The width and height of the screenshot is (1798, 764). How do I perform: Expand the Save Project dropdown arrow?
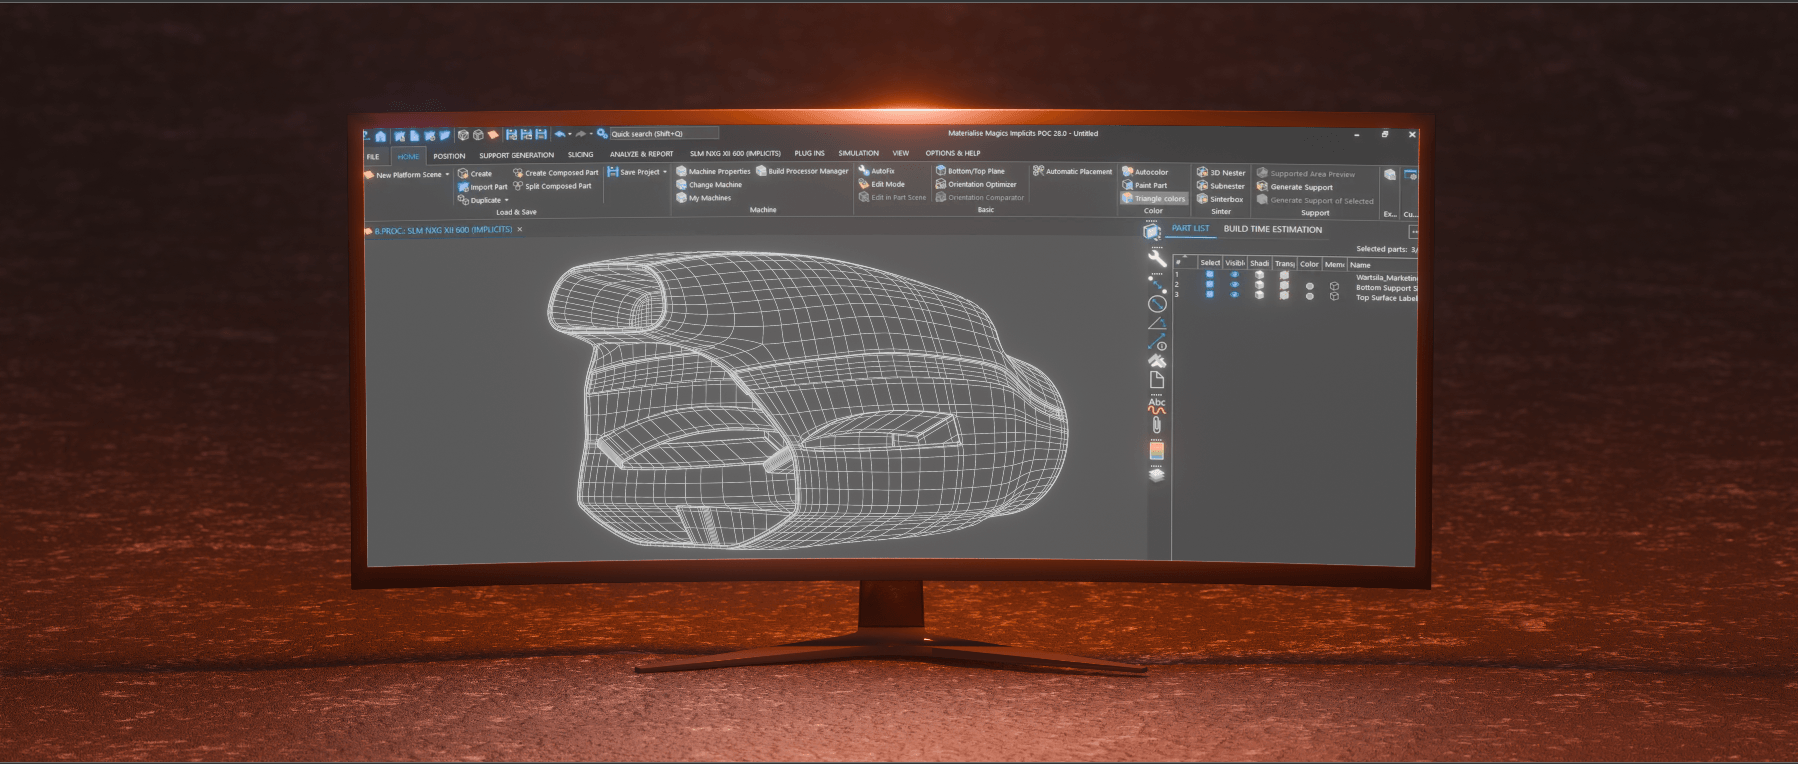[x=665, y=172]
